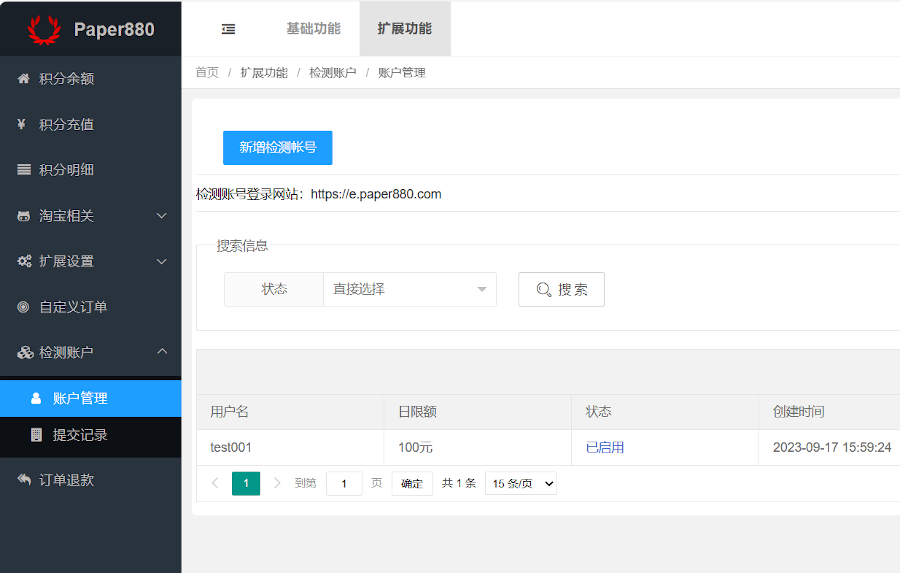The image size is (900, 573).
Task: Click the 搜索 button
Action: (x=561, y=289)
